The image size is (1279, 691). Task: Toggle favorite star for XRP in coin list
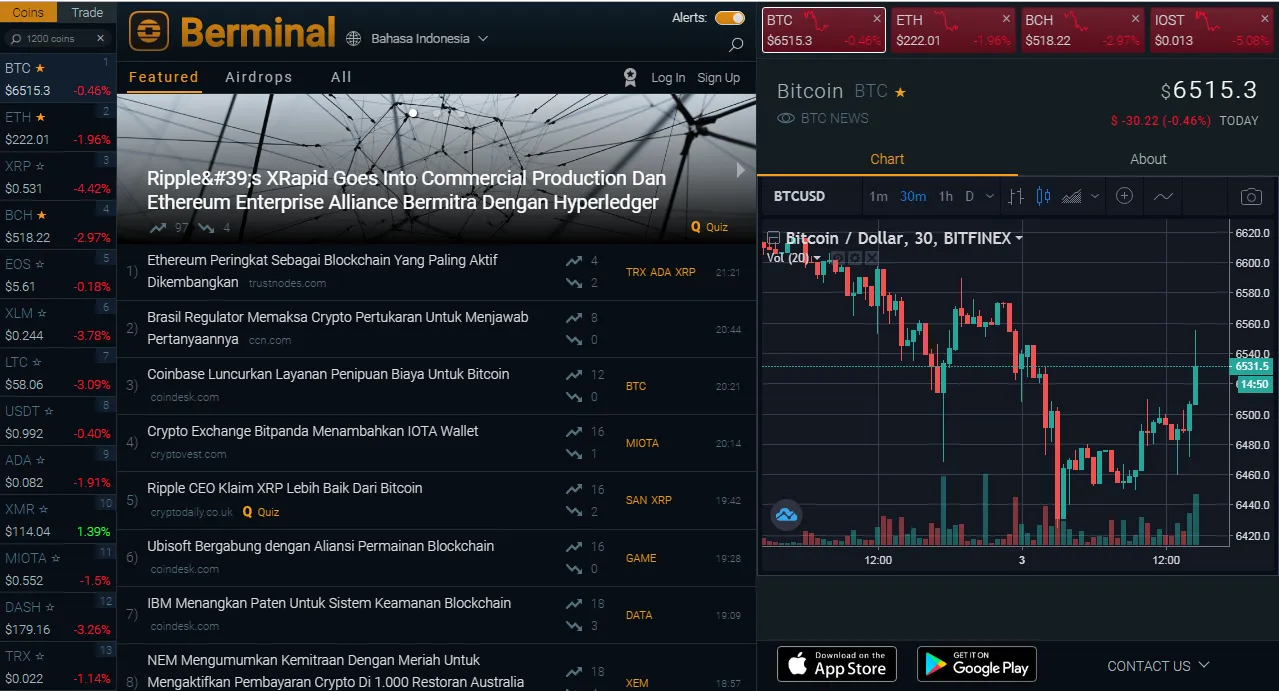[40, 166]
